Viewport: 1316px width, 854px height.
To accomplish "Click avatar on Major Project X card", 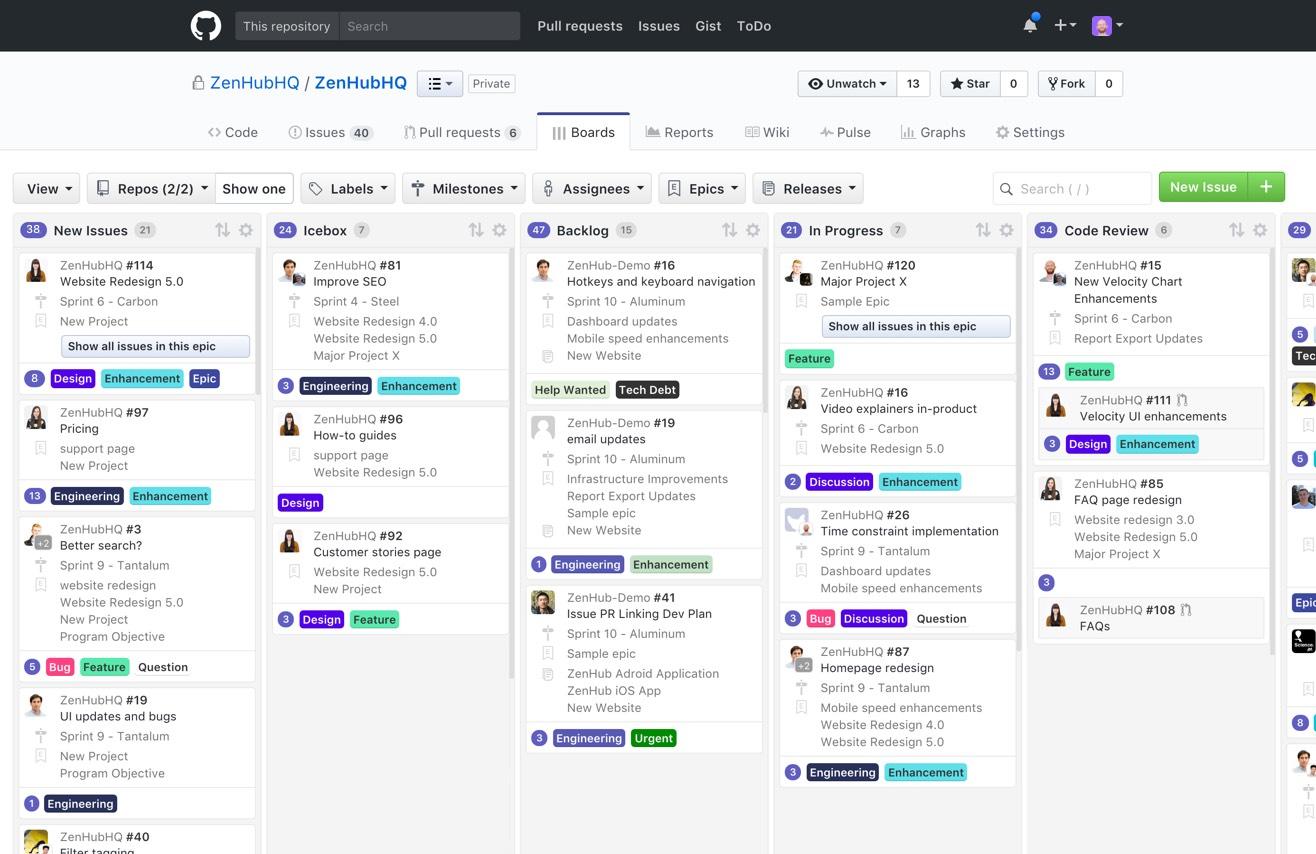I will coord(798,272).
